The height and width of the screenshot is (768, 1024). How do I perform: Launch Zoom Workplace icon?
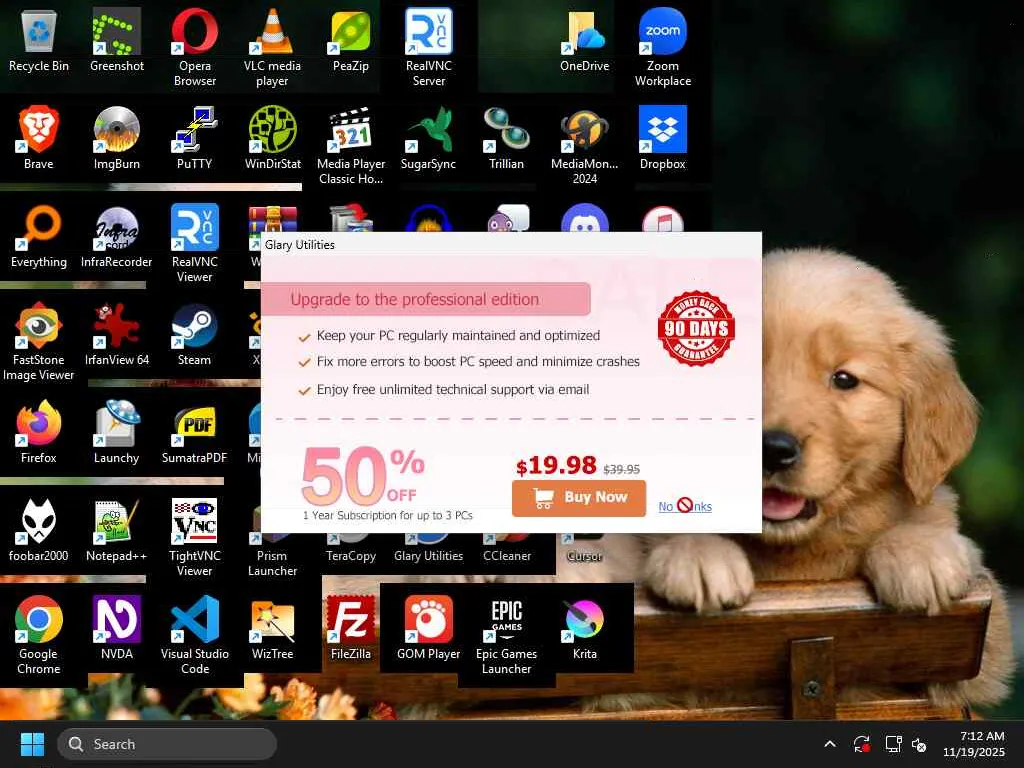point(663,46)
